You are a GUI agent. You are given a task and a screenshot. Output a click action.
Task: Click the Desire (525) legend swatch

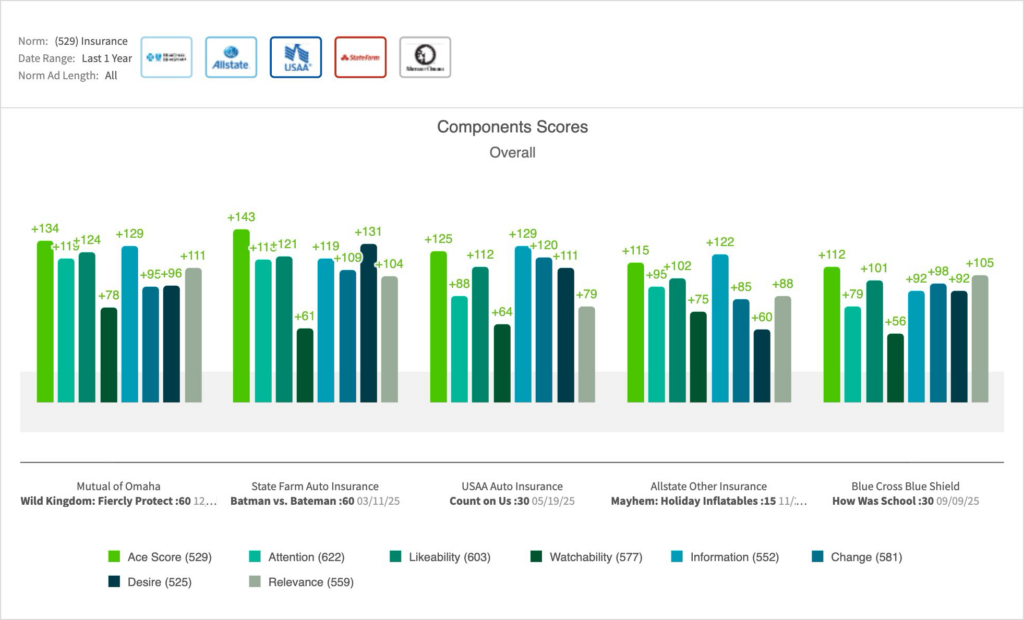114,582
